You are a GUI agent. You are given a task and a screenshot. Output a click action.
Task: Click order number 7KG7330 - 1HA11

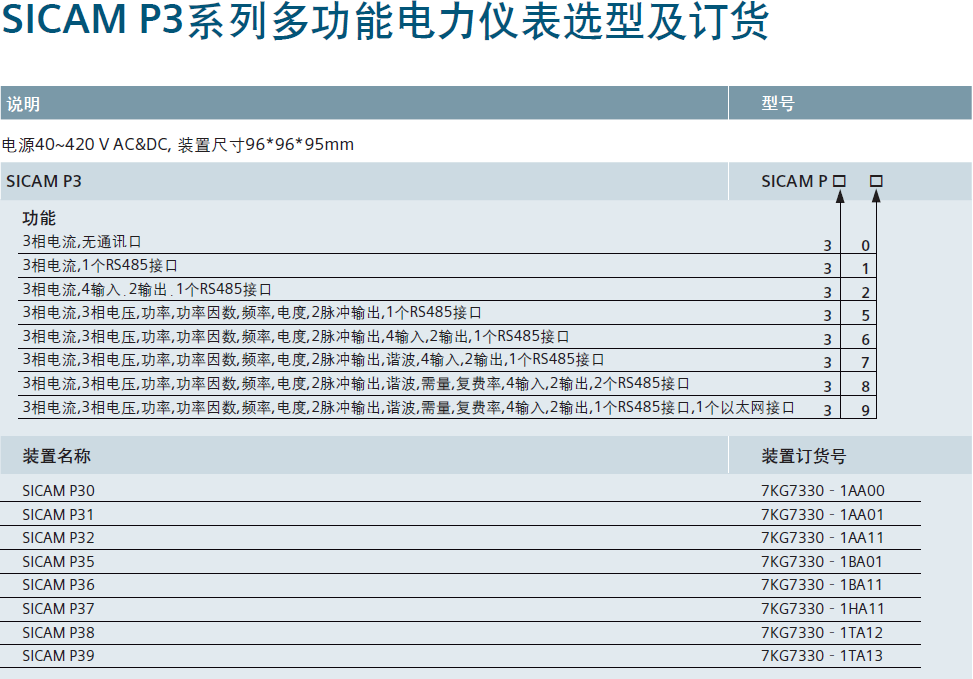pos(822,608)
